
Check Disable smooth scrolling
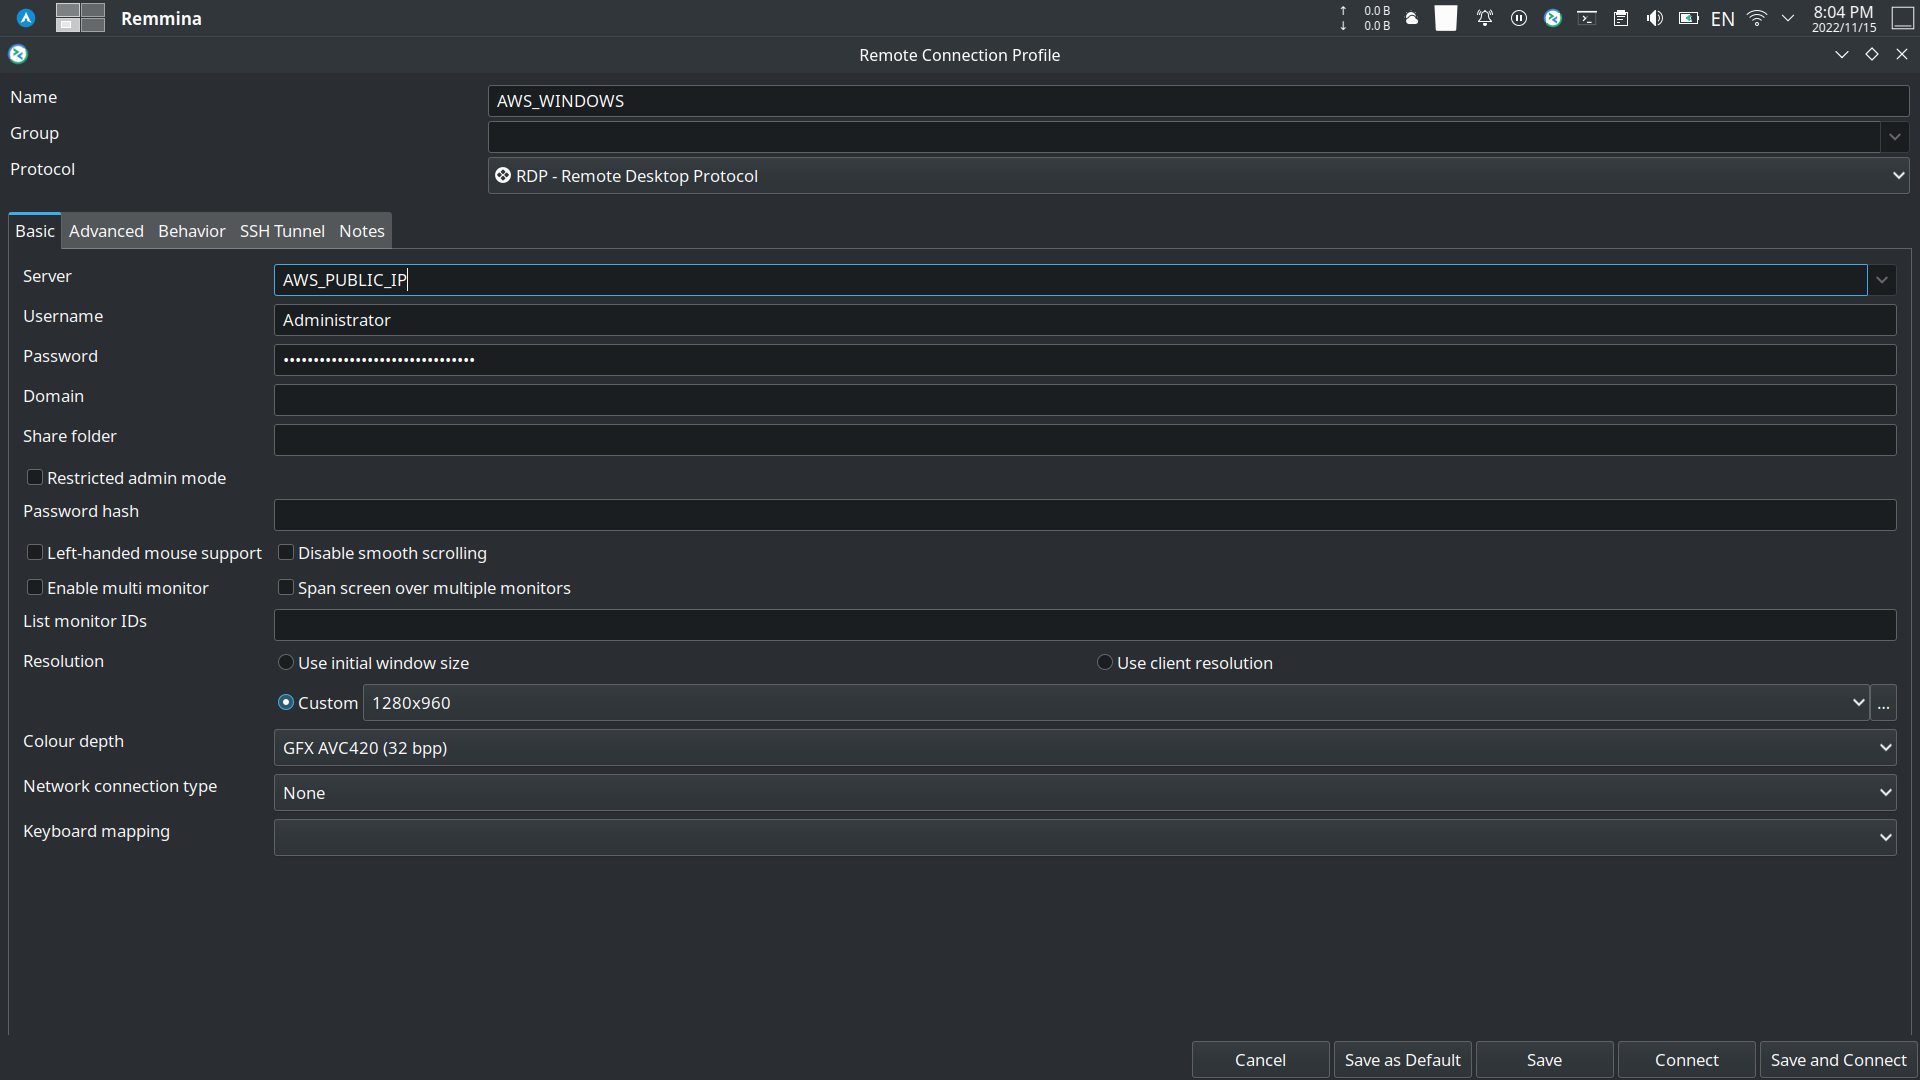pyautogui.click(x=286, y=553)
